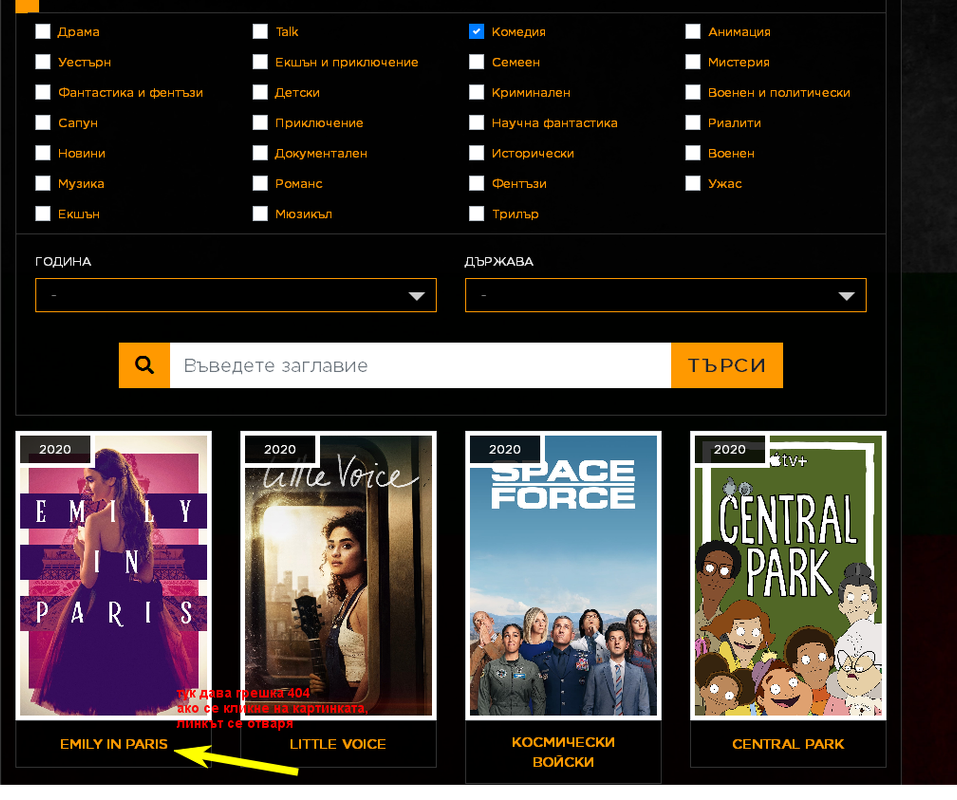The width and height of the screenshot is (957, 800).
Task: Tick the Семеен genre checkbox
Action: (x=477, y=62)
